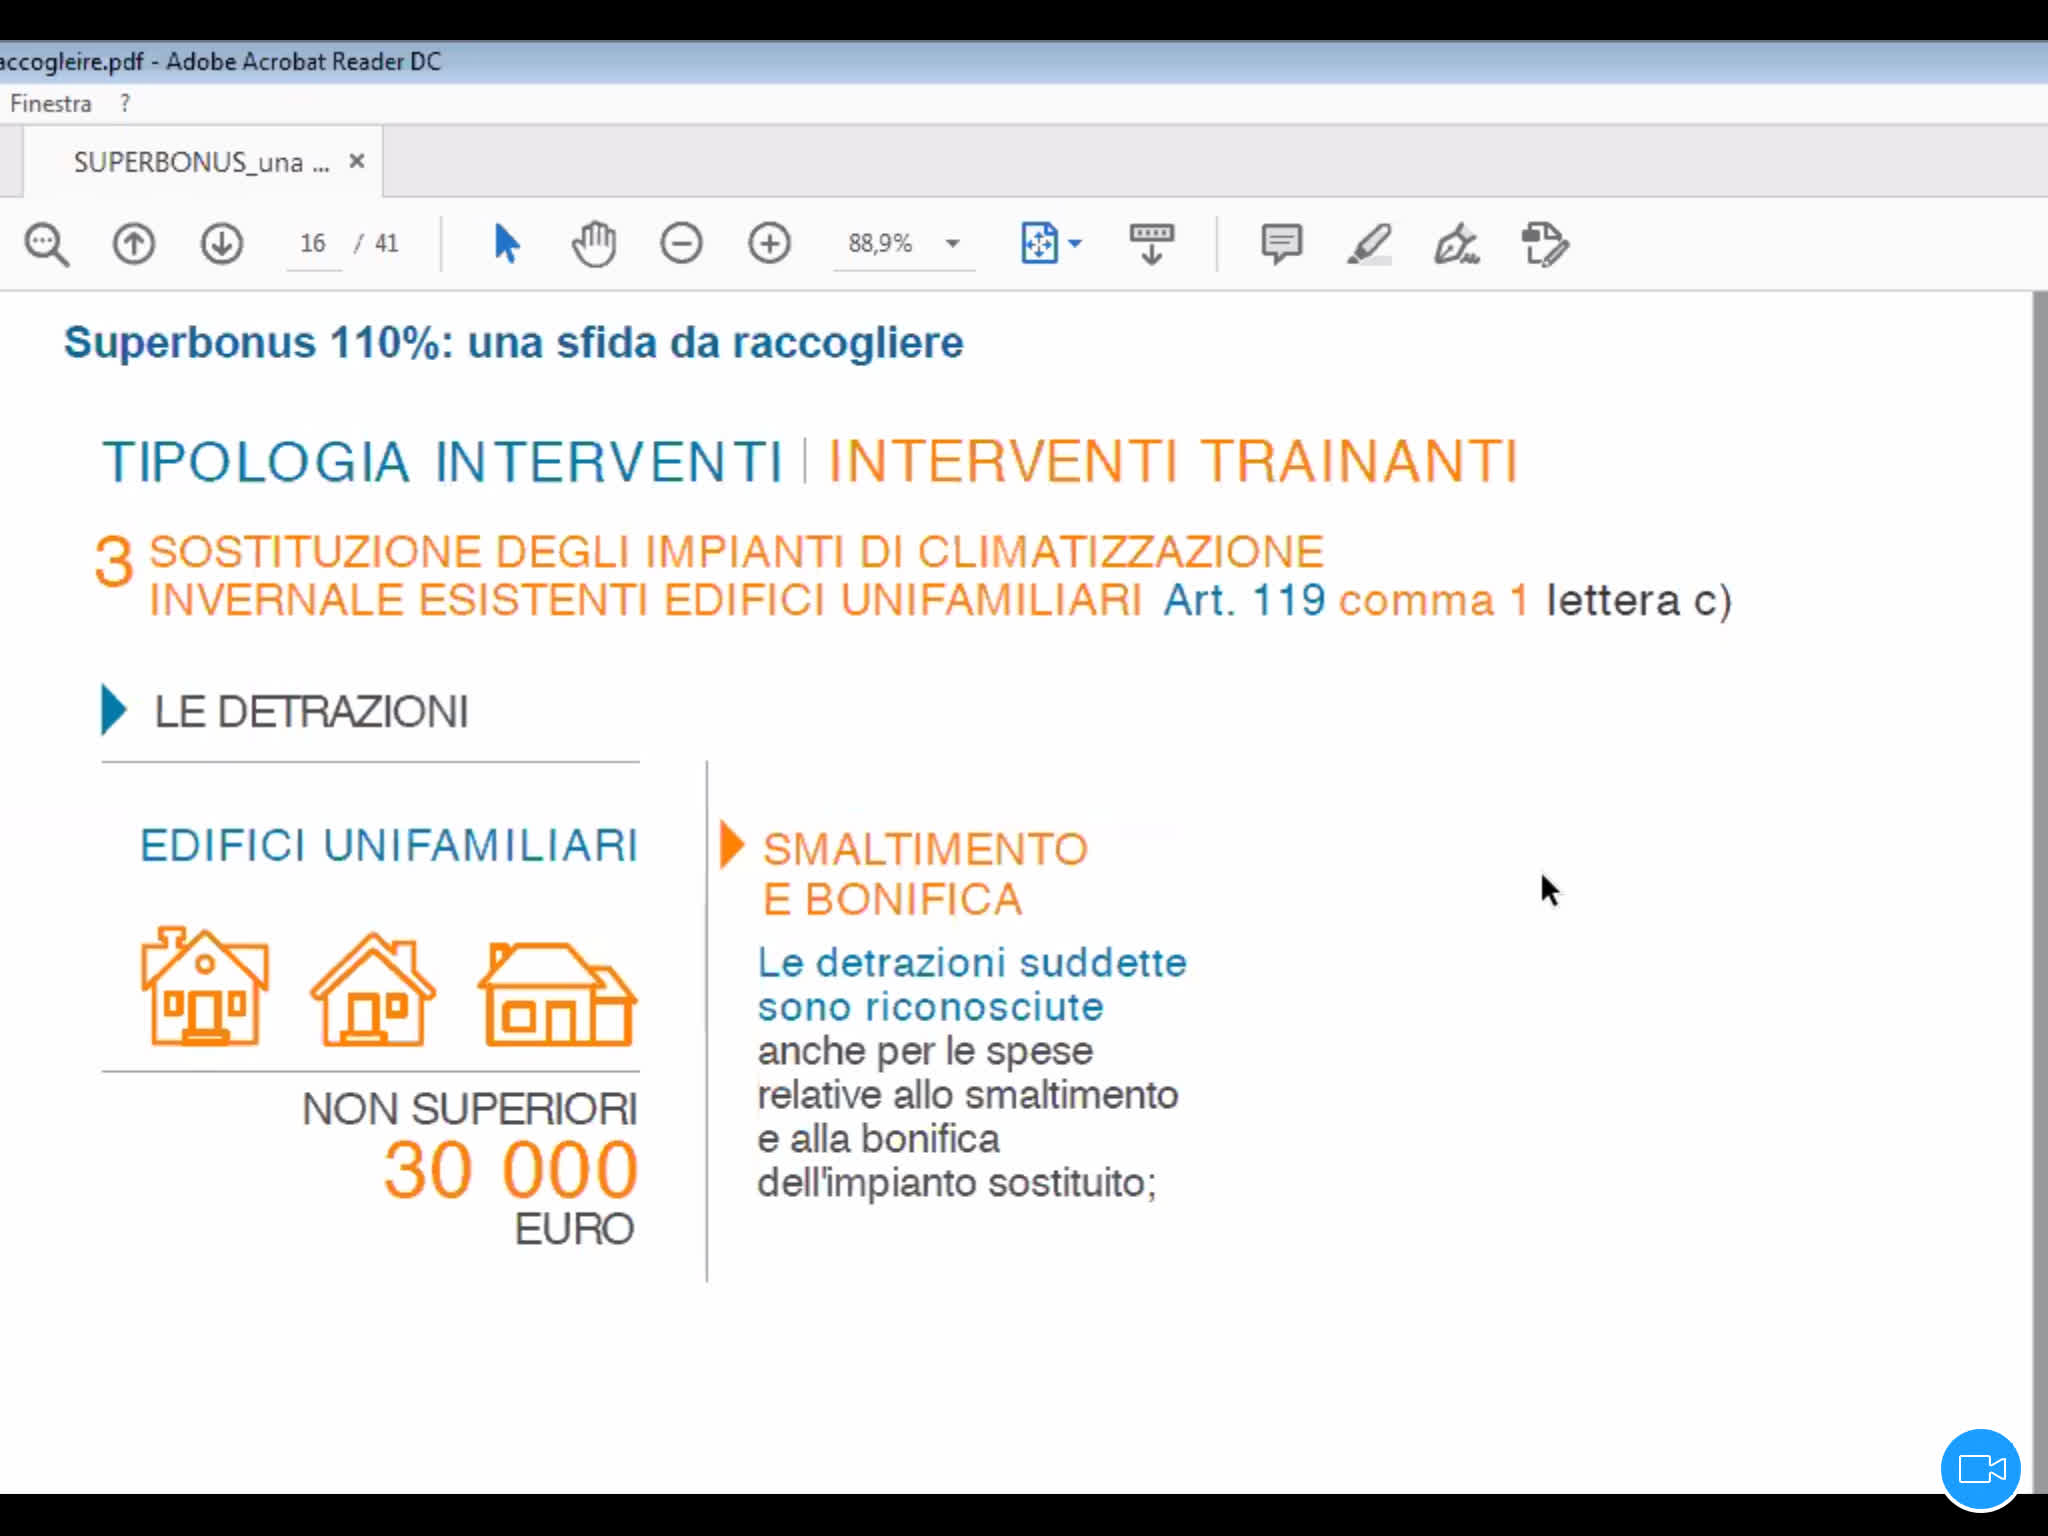
Task: Click the 'lettera c)' text
Action: pos(1639,600)
